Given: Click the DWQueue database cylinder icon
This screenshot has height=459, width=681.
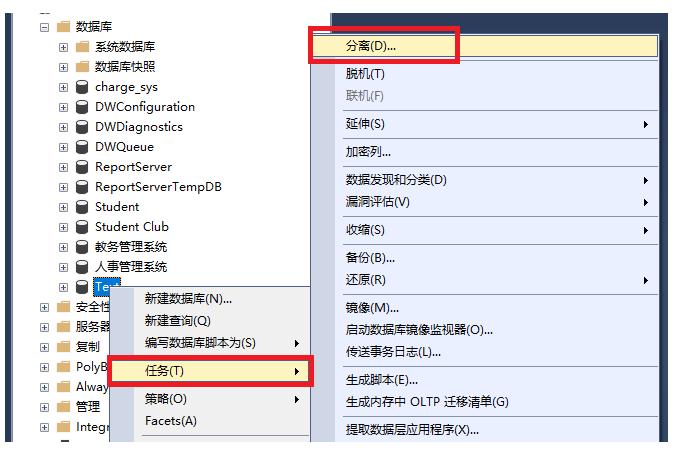Looking at the screenshot, I should (x=82, y=147).
